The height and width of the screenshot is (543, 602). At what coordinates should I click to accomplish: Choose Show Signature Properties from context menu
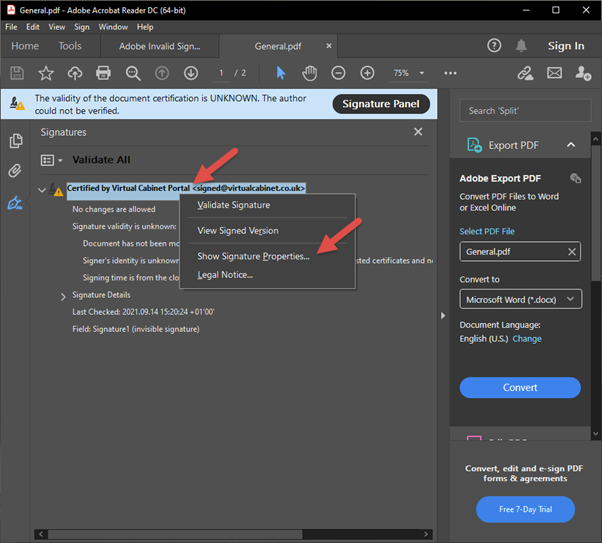253,256
